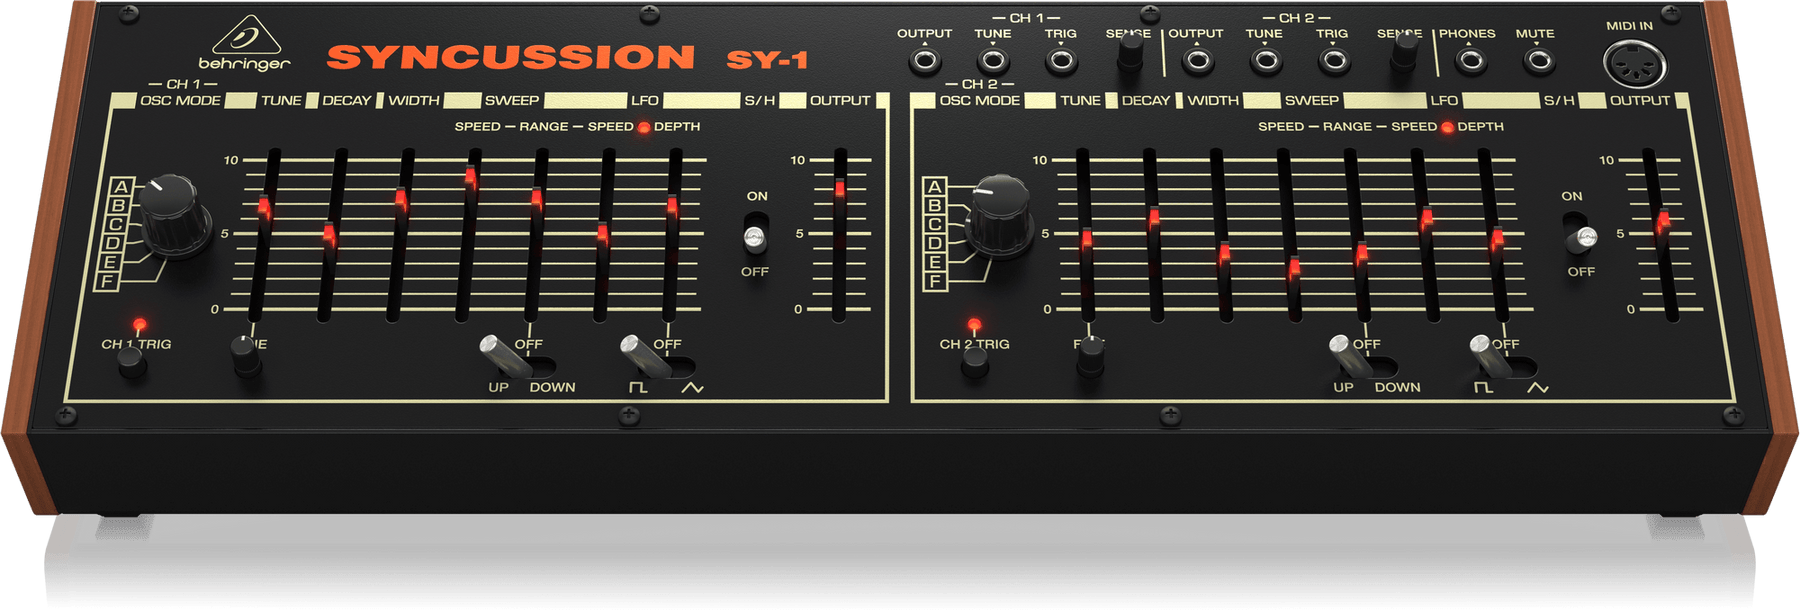Click the CH 1 TRIG input jack
This screenshot has height=611, width=1800.
tap(1060, 61)
